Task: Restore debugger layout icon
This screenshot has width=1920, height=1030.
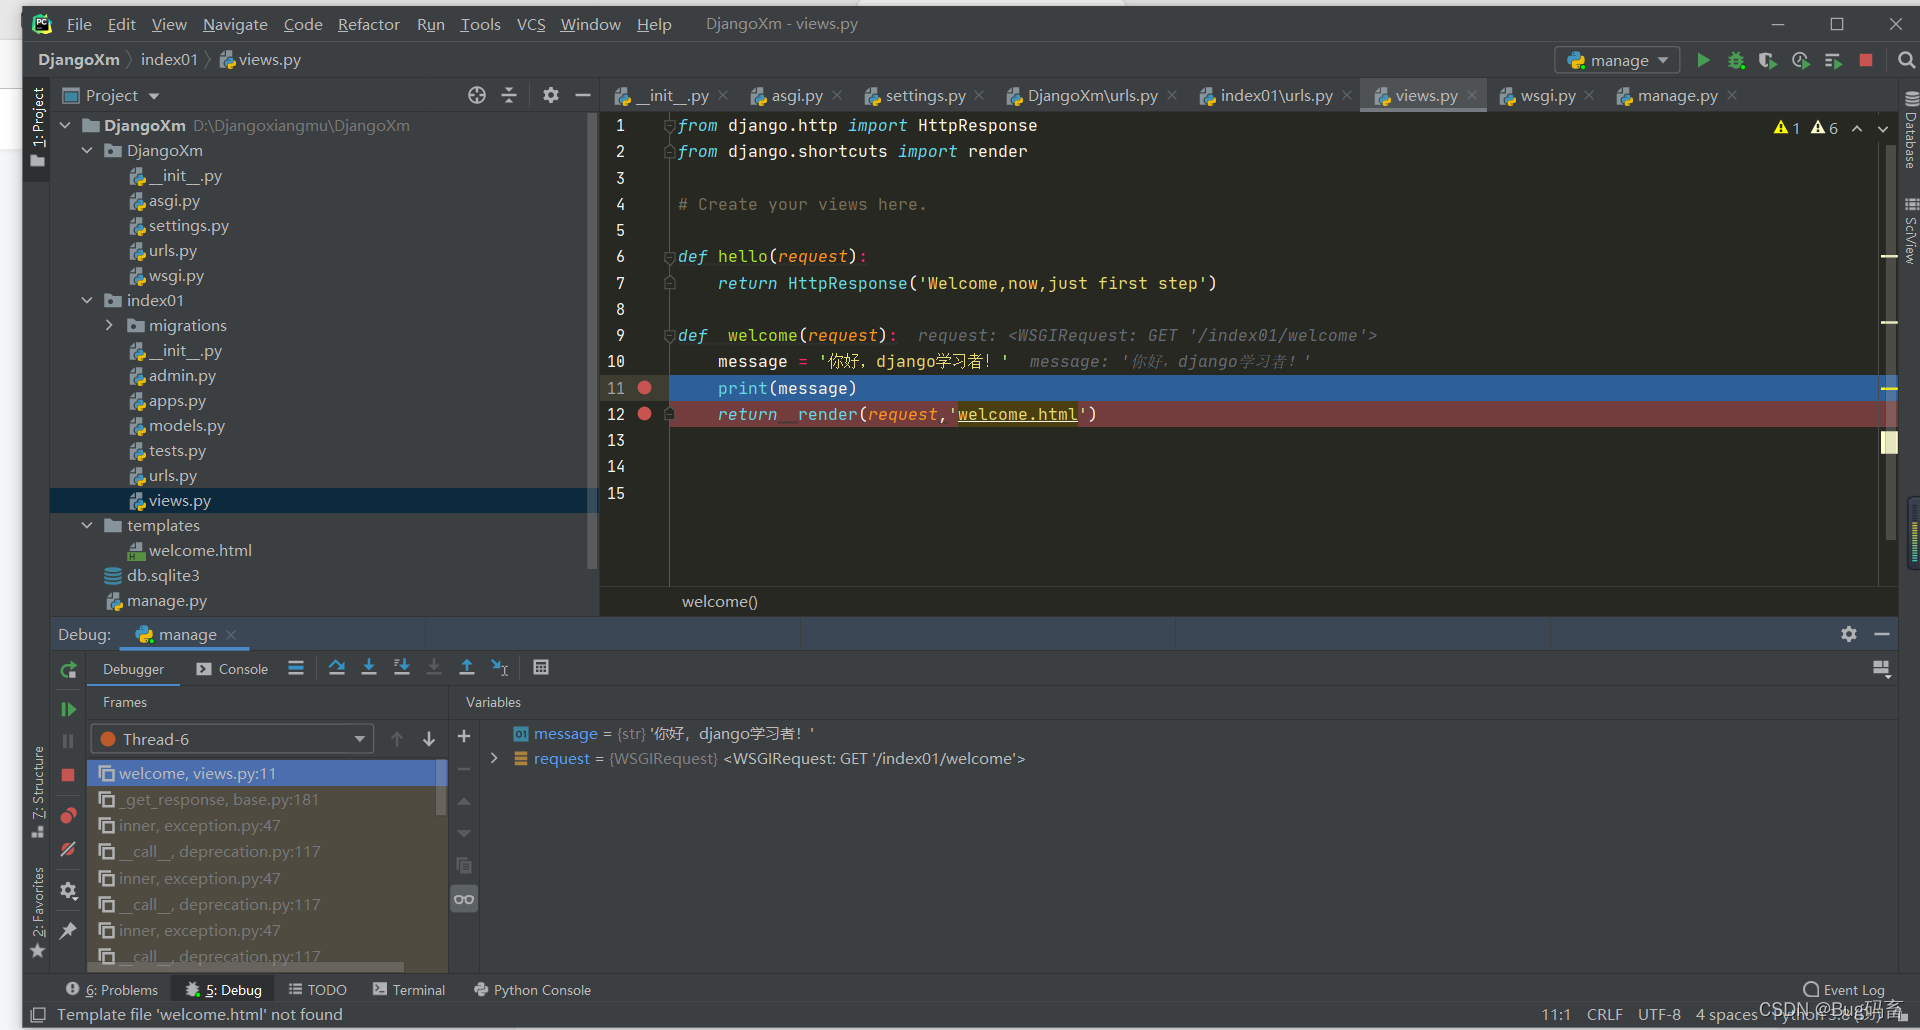Action: pos(1881,668)
